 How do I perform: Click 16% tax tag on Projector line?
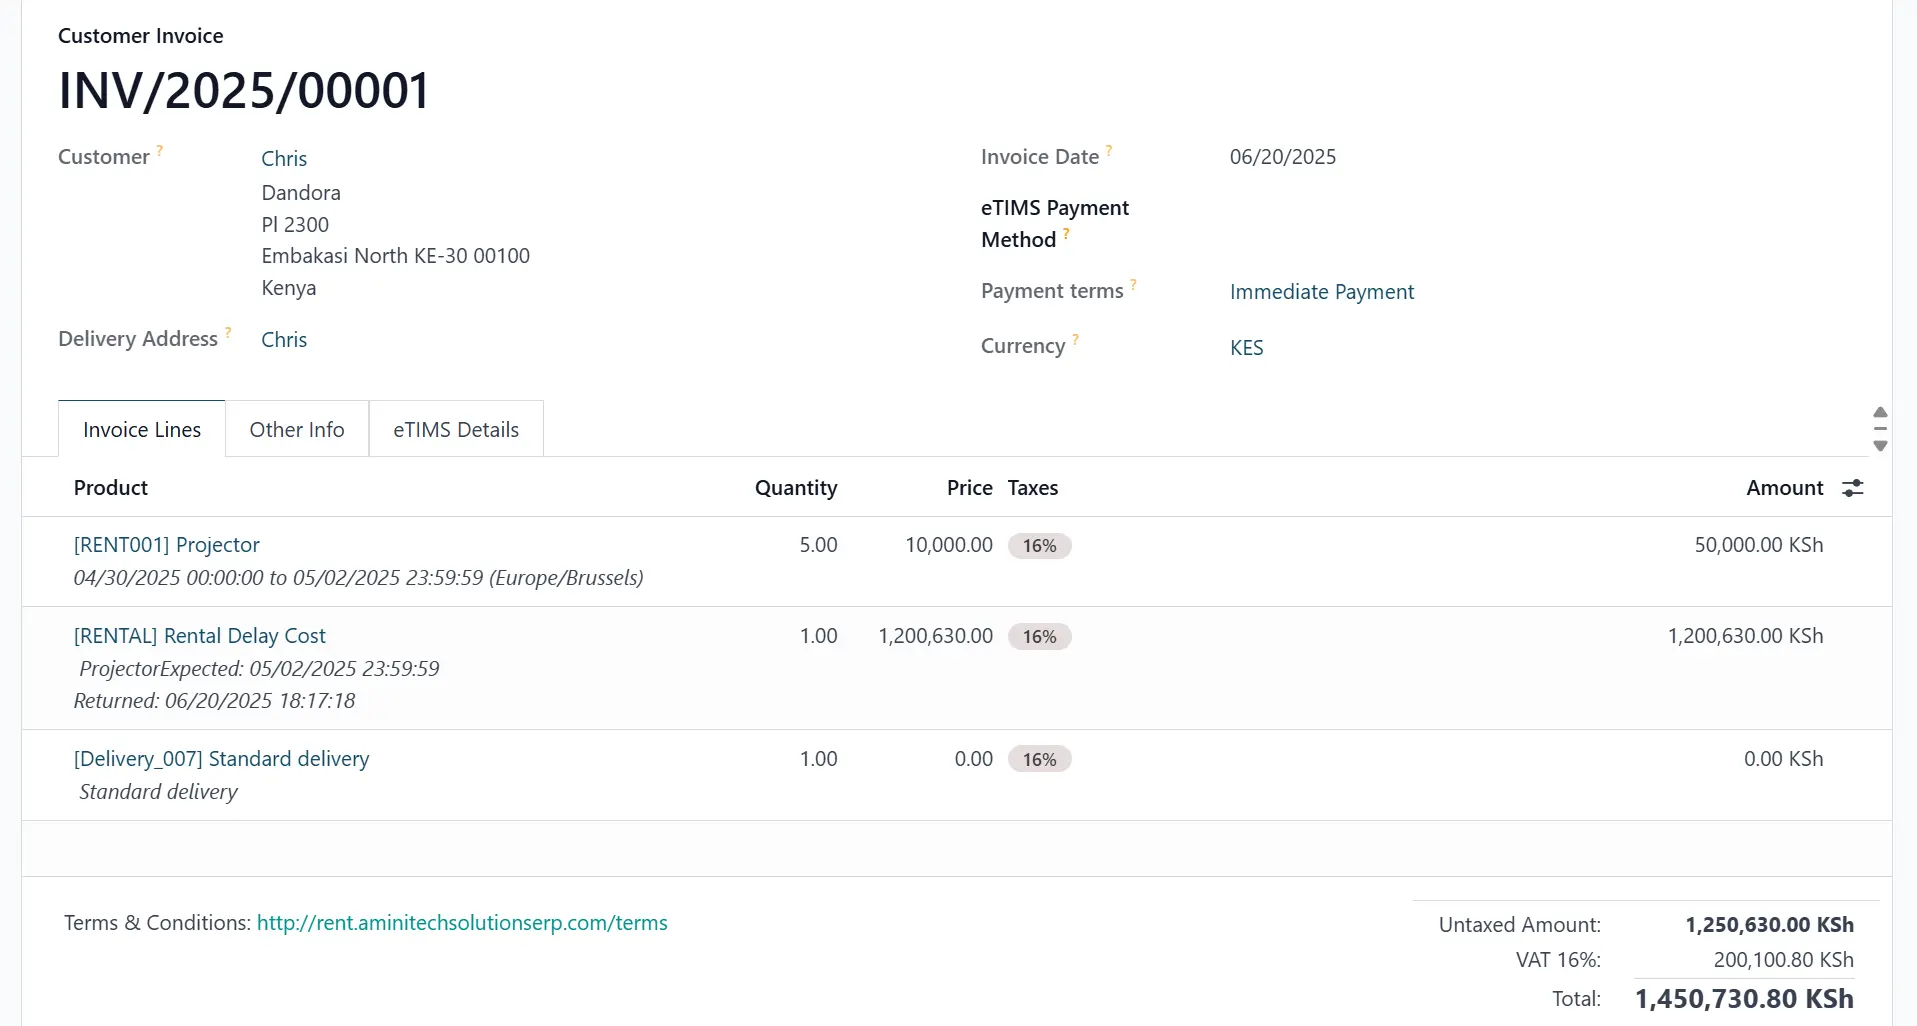tap(1039, 546)
